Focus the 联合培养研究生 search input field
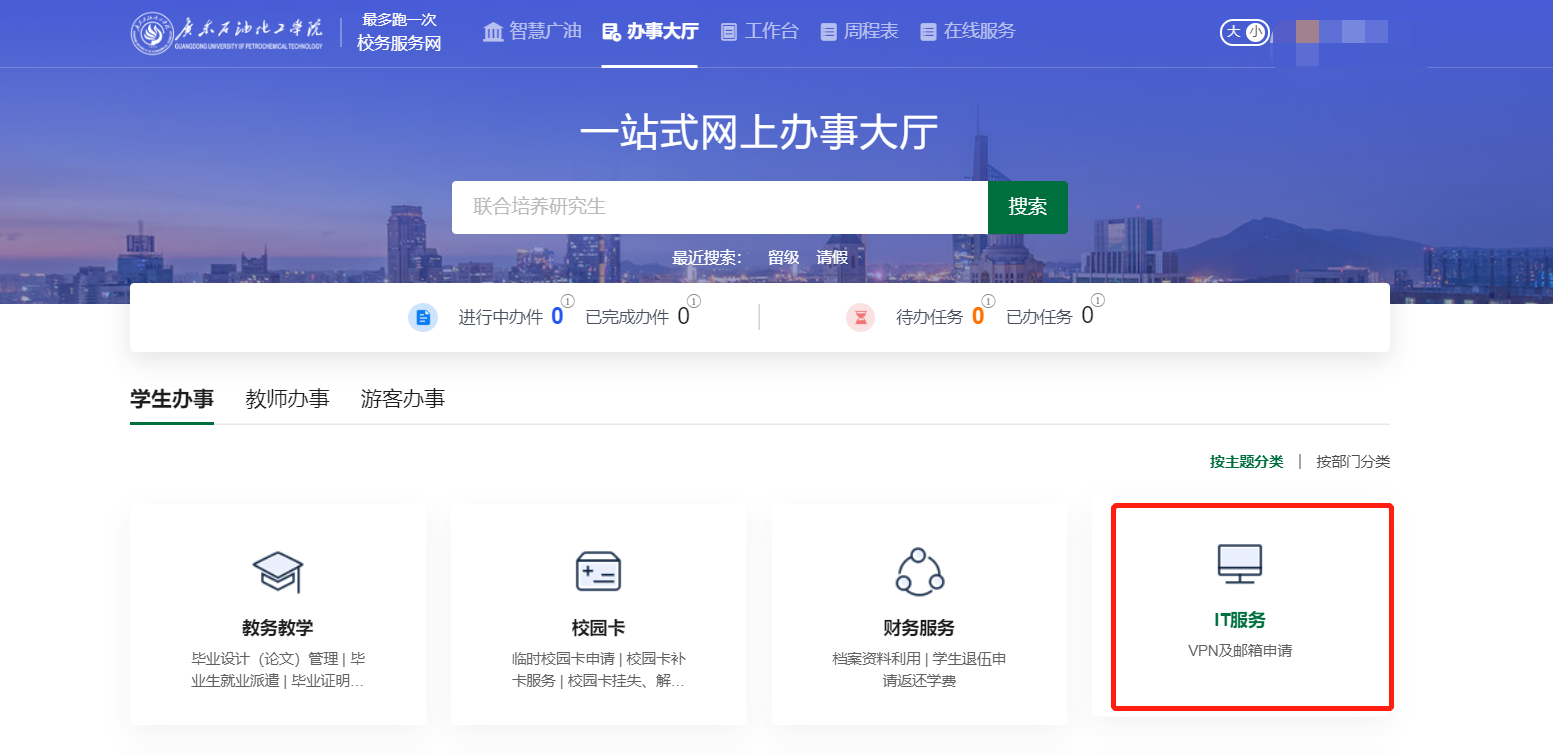The image size is (1553, 755). click(x=719, y=208)
